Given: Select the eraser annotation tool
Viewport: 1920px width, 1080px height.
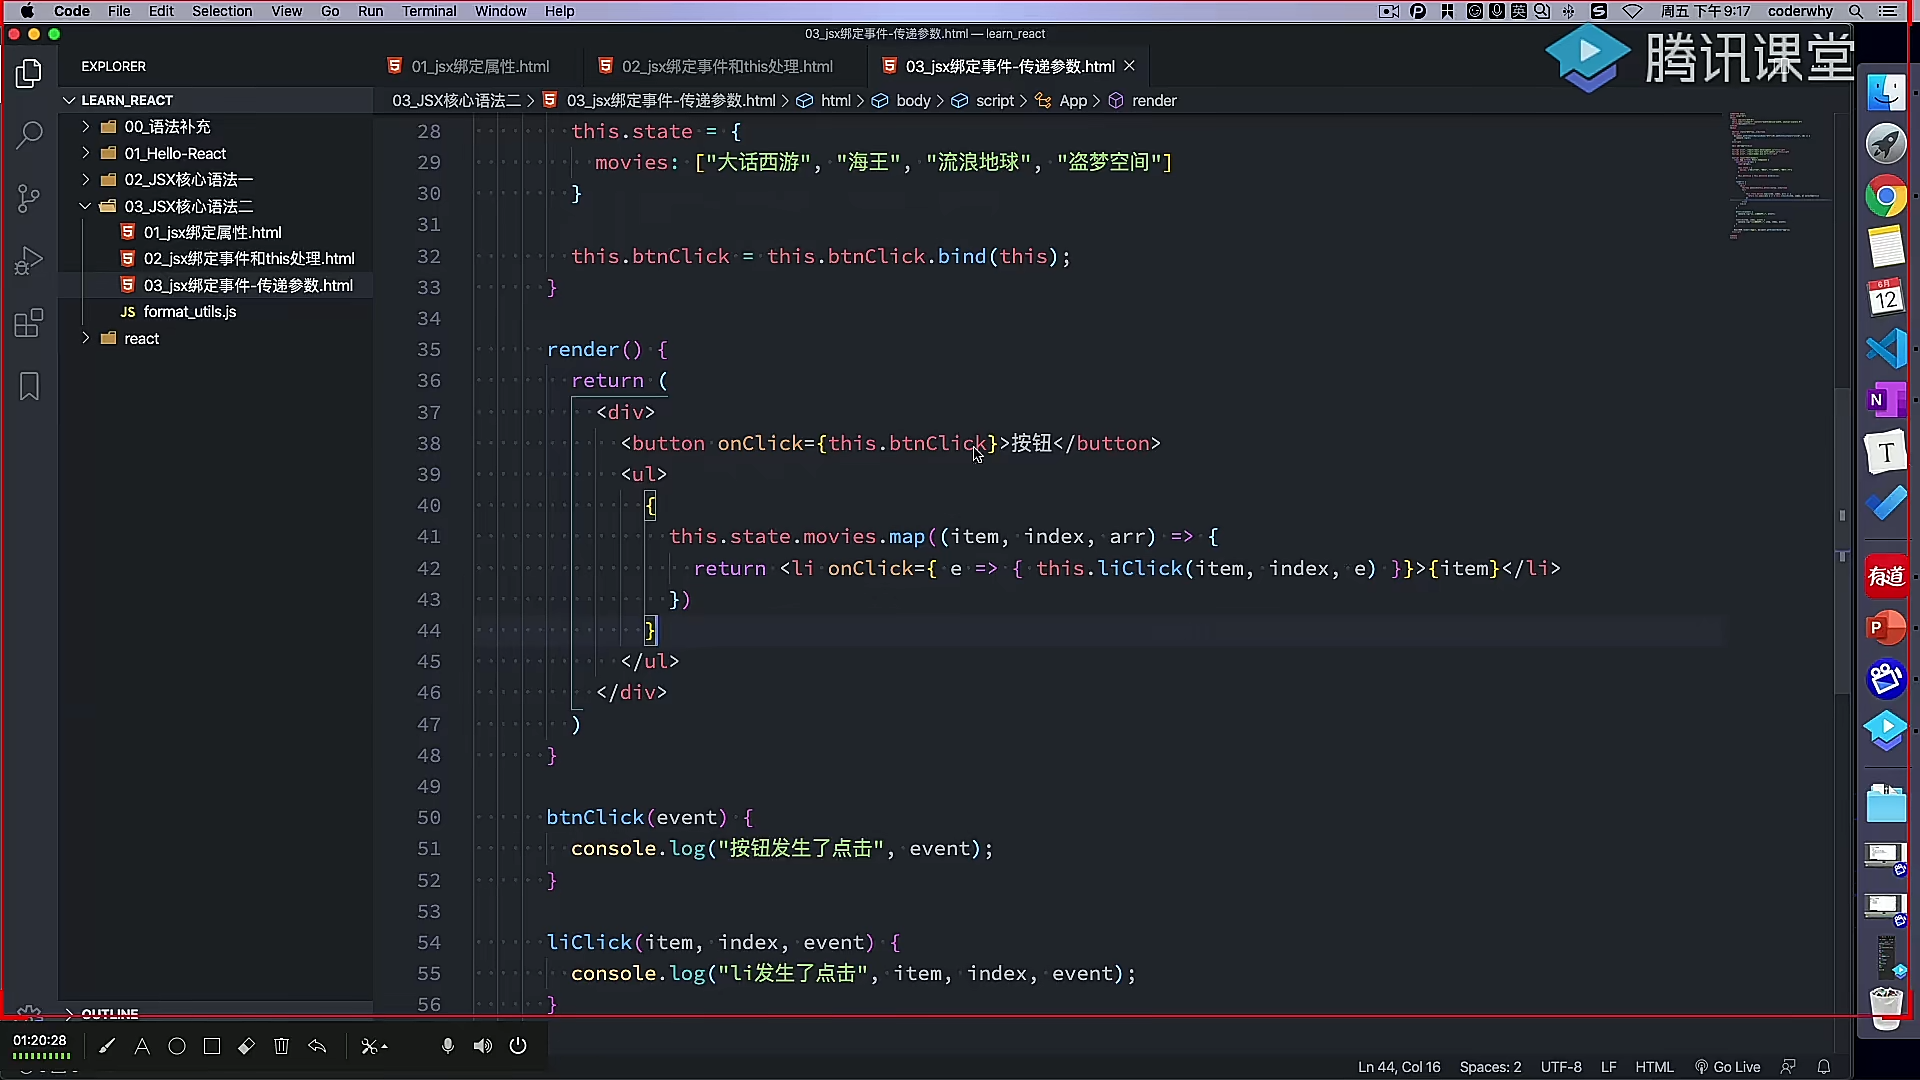Looking at the screenshot, I should [246, 1046].
